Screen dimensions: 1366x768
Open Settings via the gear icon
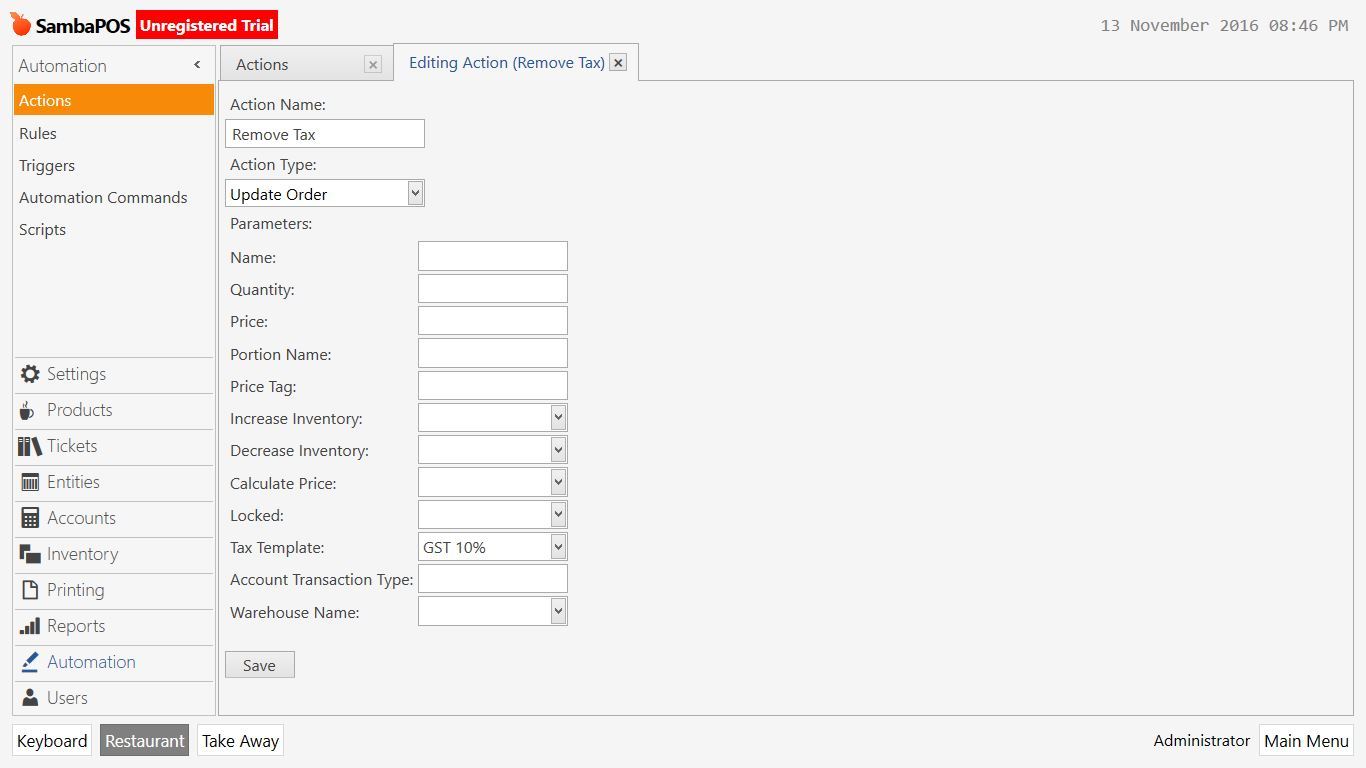coord(30,374)
